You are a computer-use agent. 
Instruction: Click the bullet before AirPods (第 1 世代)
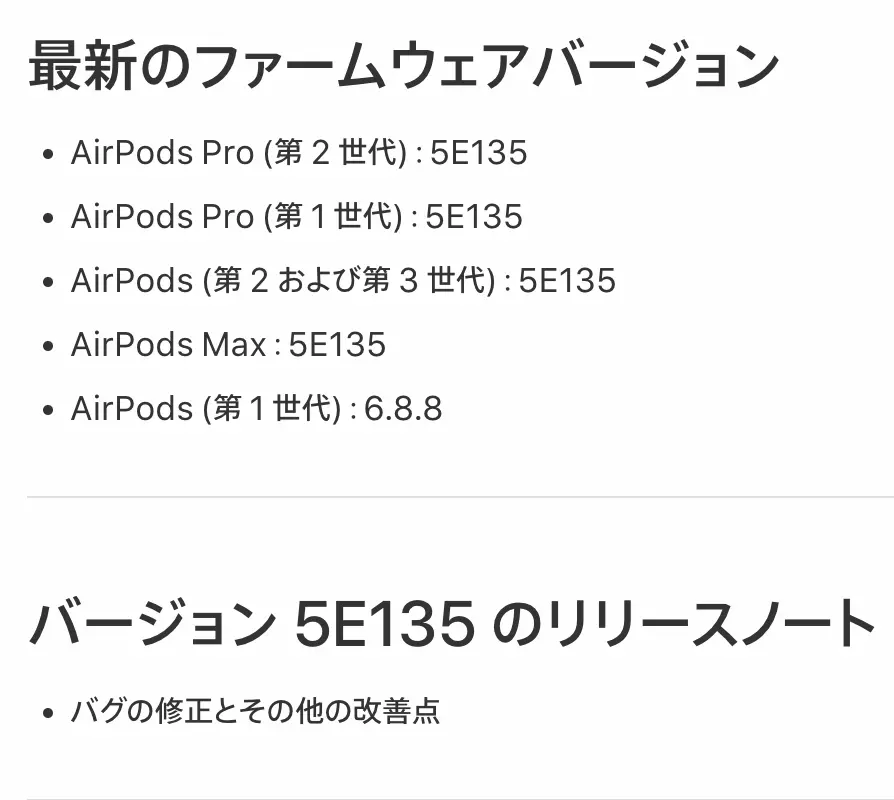48,409
